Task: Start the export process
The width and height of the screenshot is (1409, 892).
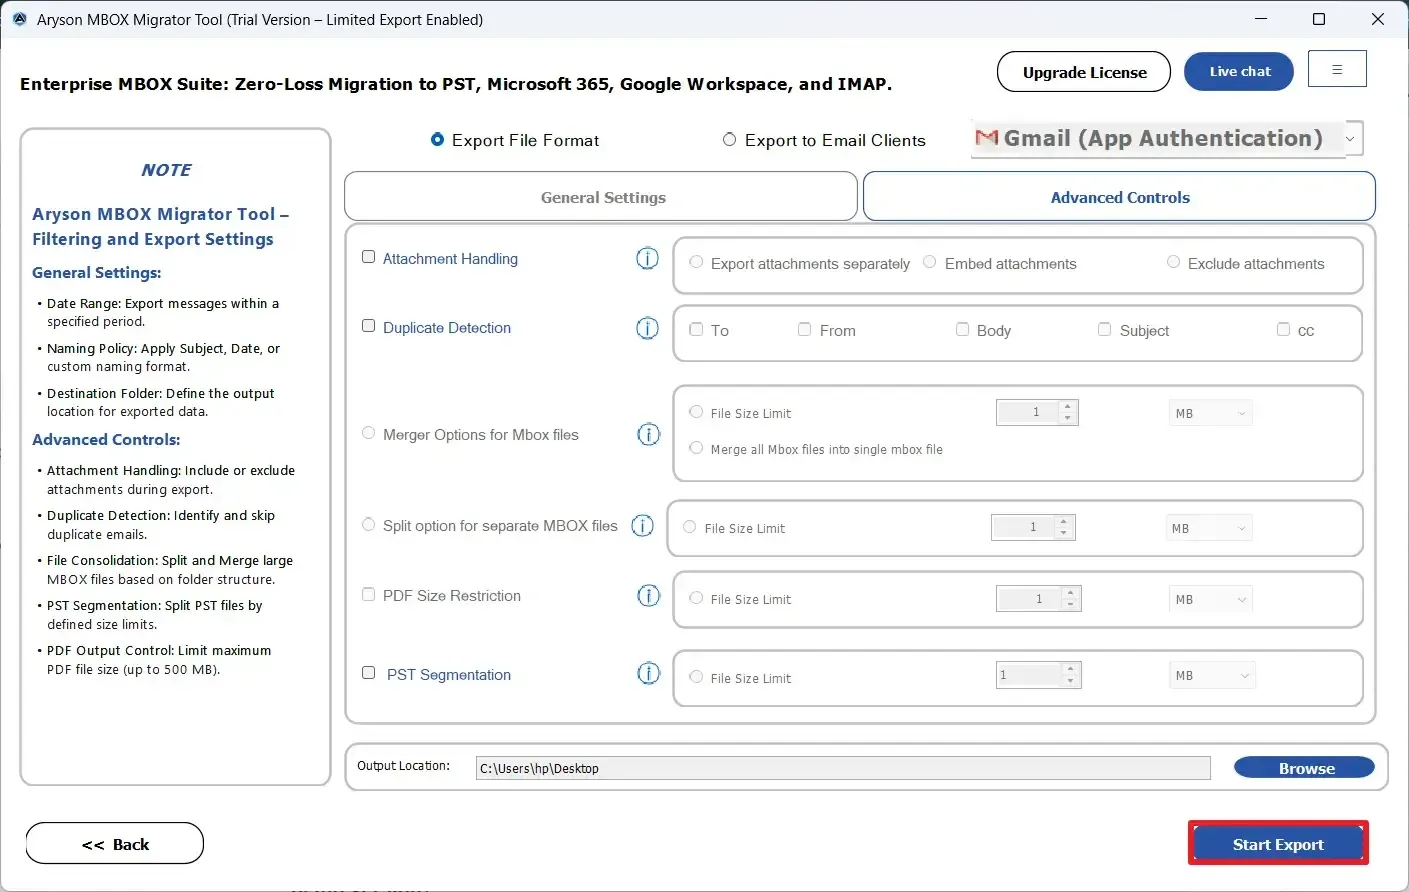Action: point(1278,844)
